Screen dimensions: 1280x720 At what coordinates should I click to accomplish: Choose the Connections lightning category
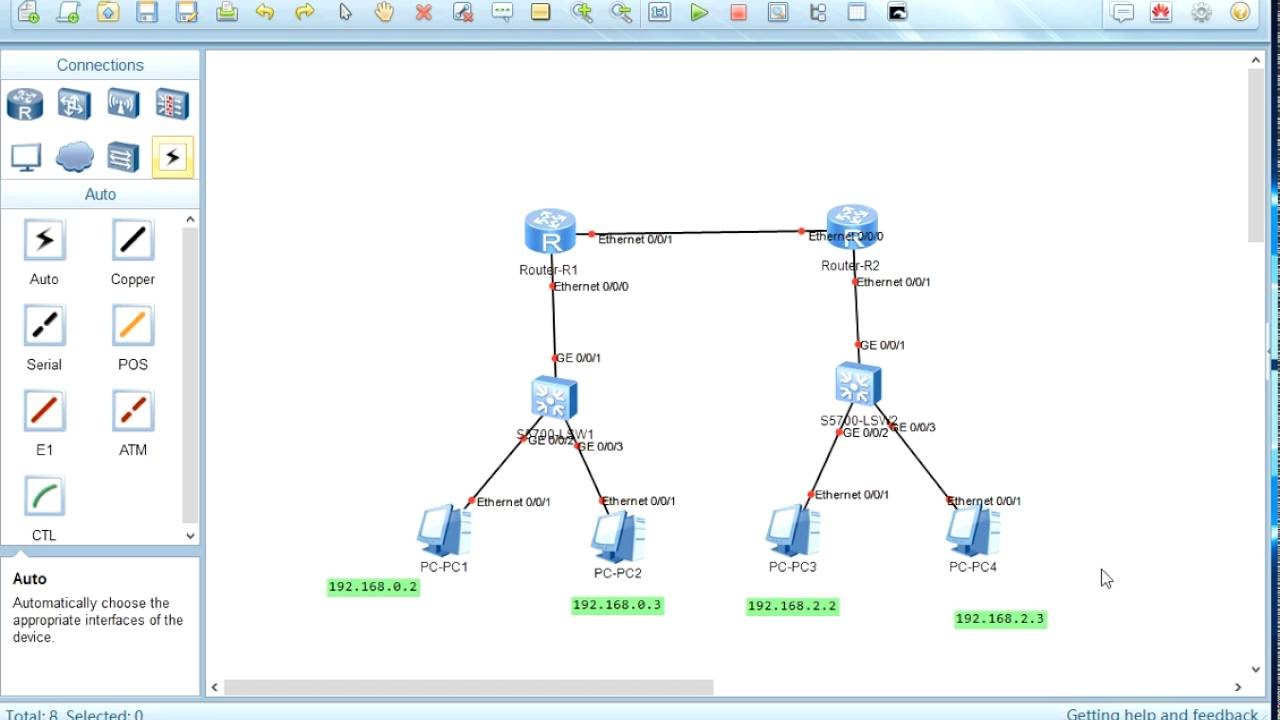click(172, 157)
